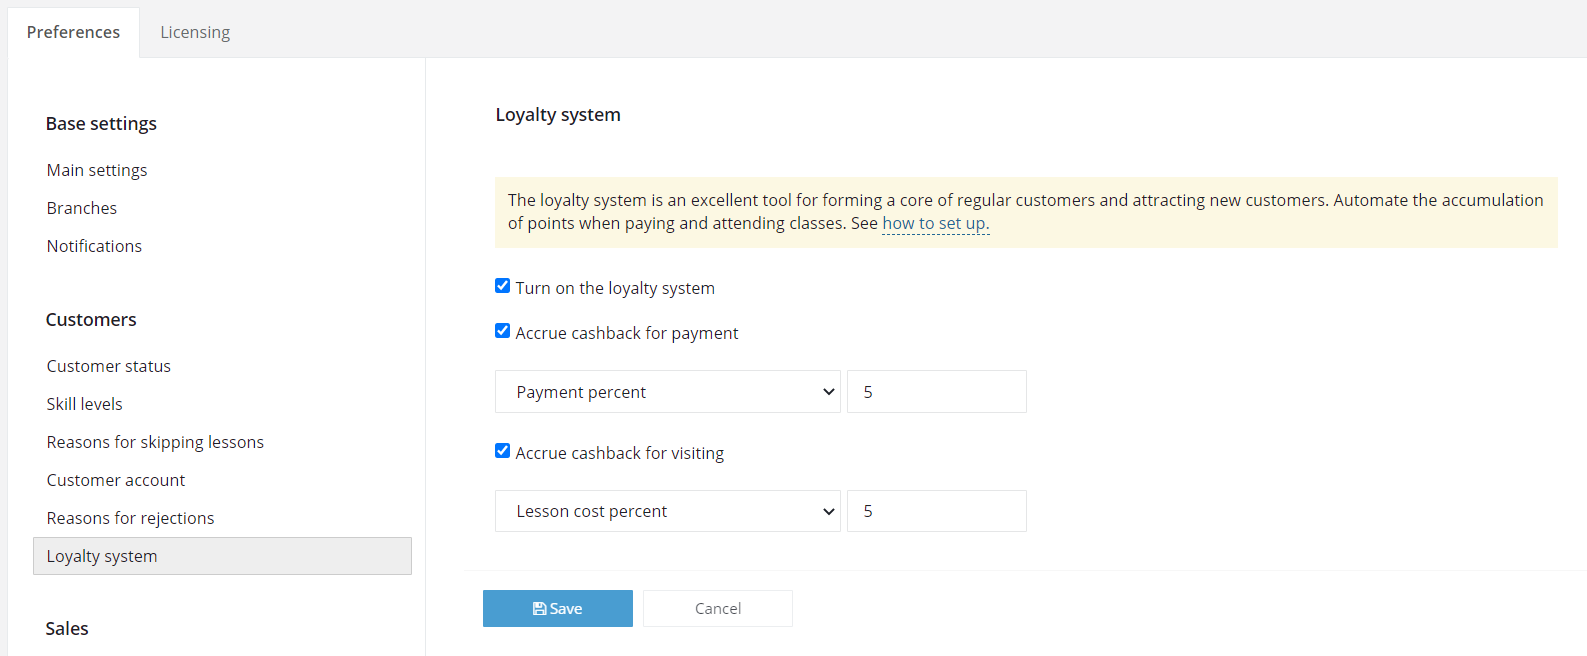This screenshot has width=1587, height=656.
Task: Open Customer status settings
Action: [x=109, y=366]
